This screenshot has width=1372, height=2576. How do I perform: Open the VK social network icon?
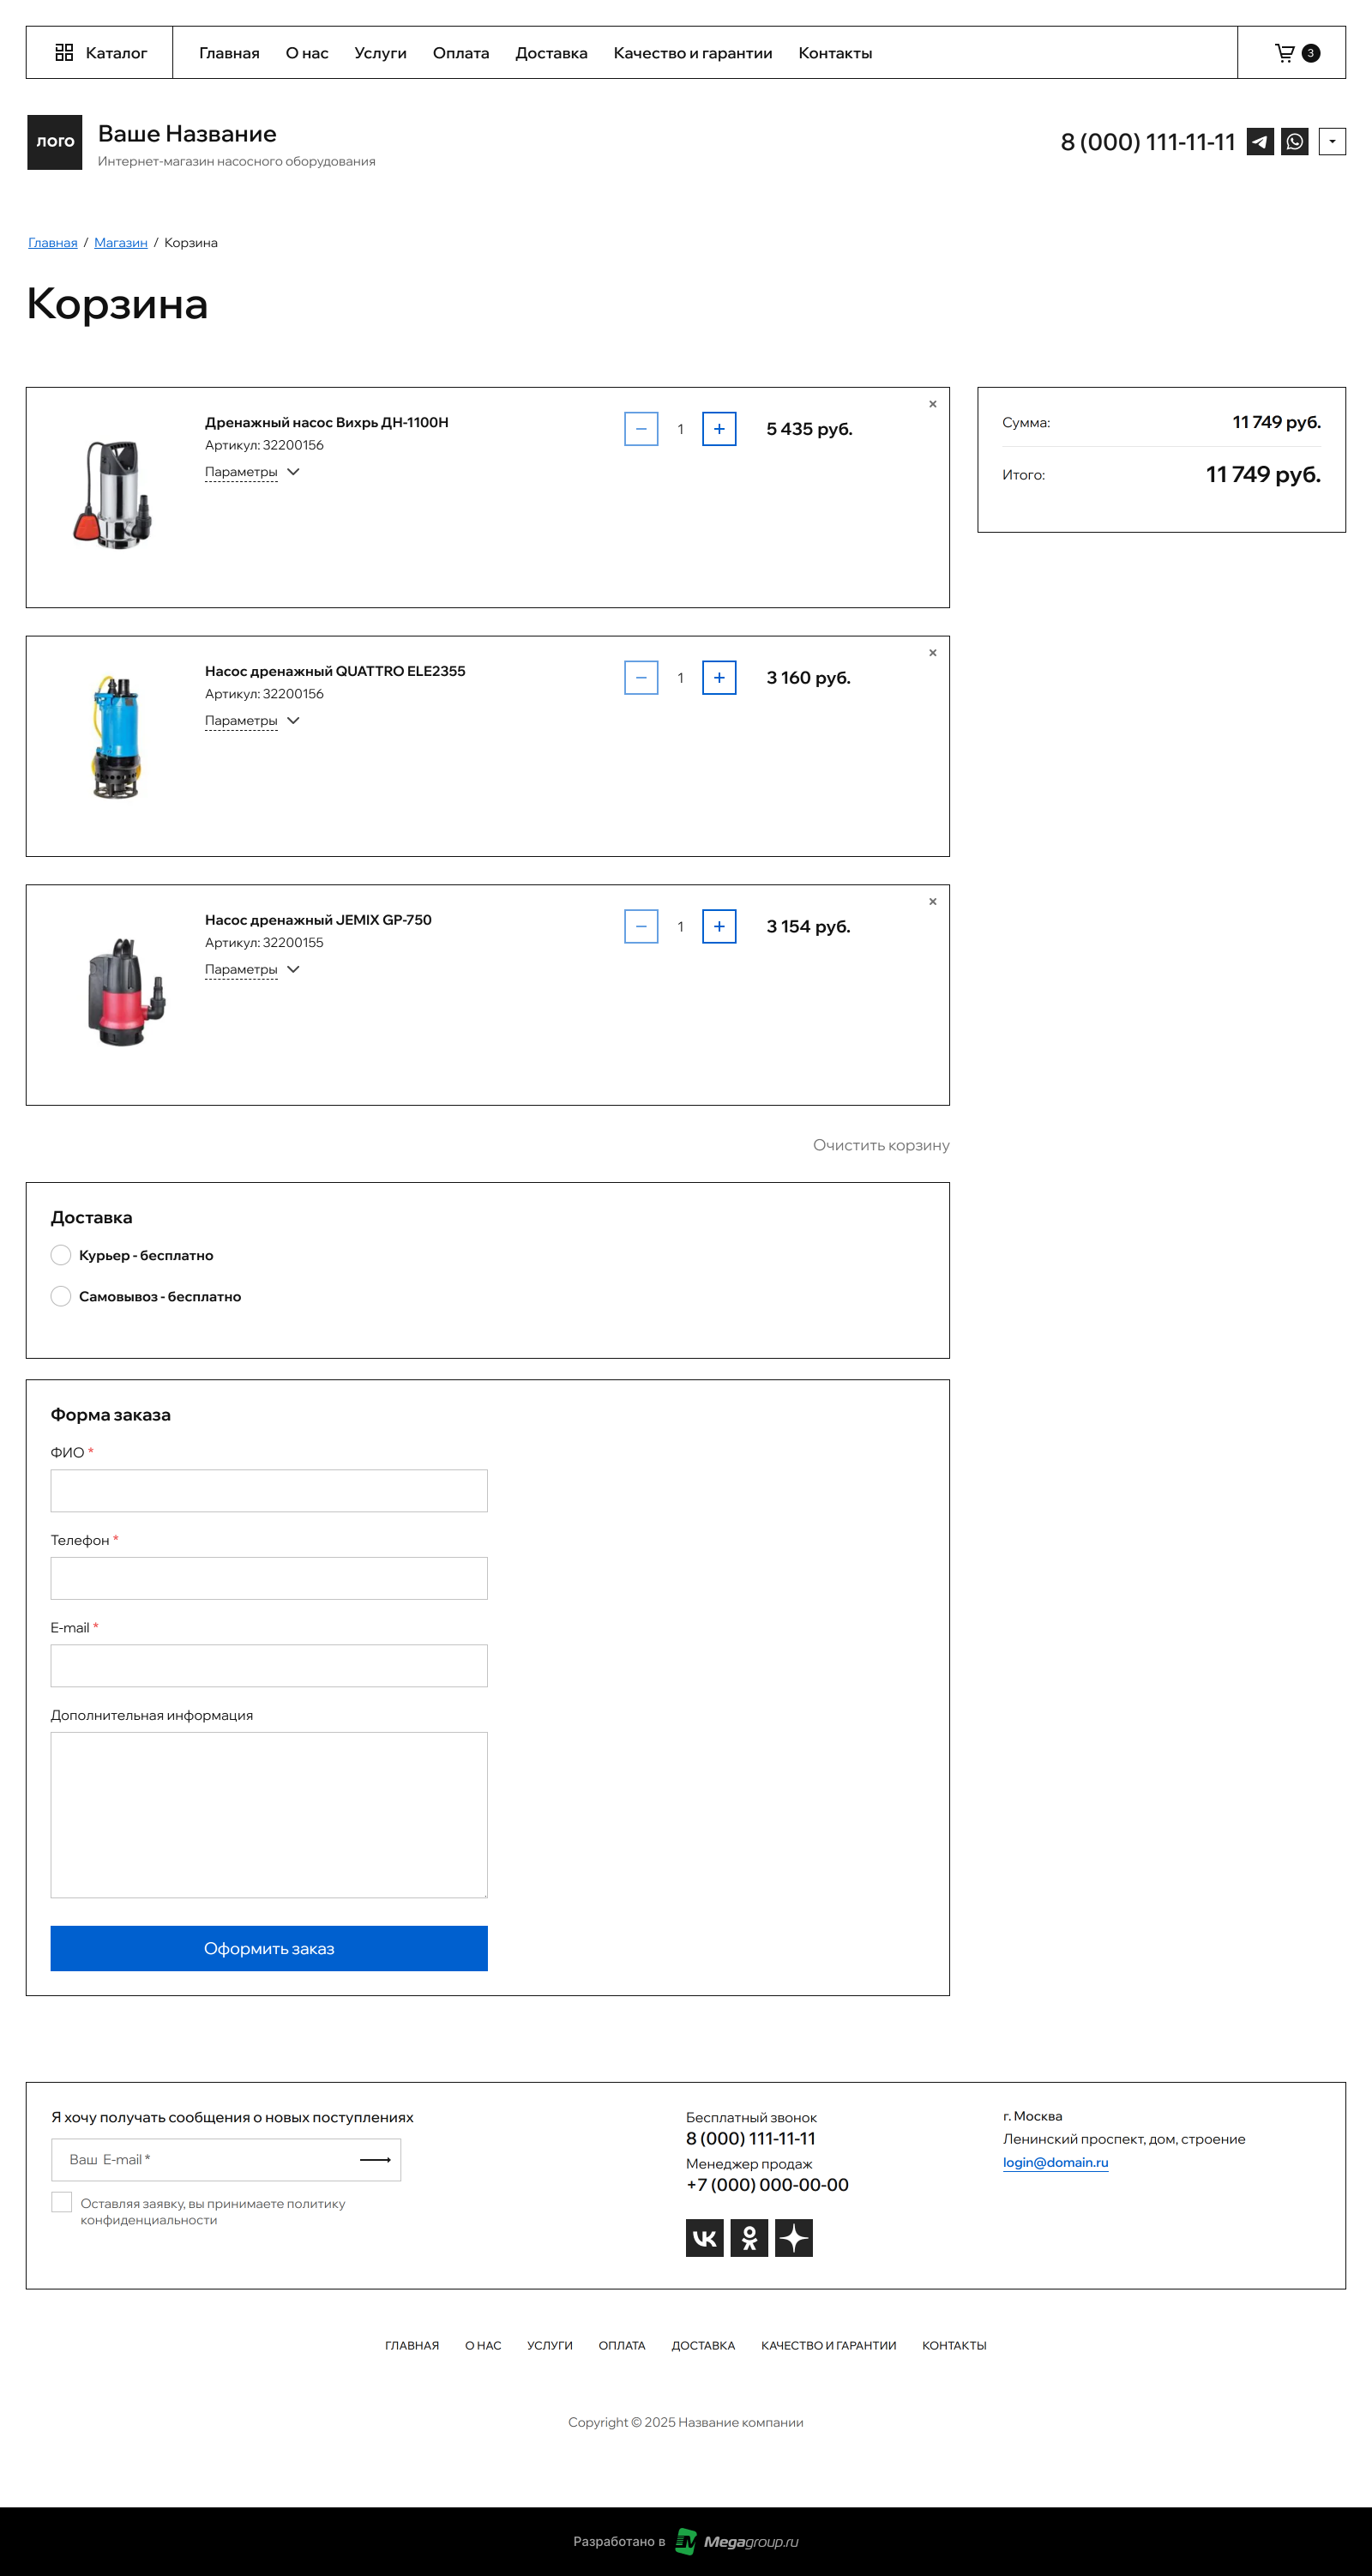[x=704, y=2238]
